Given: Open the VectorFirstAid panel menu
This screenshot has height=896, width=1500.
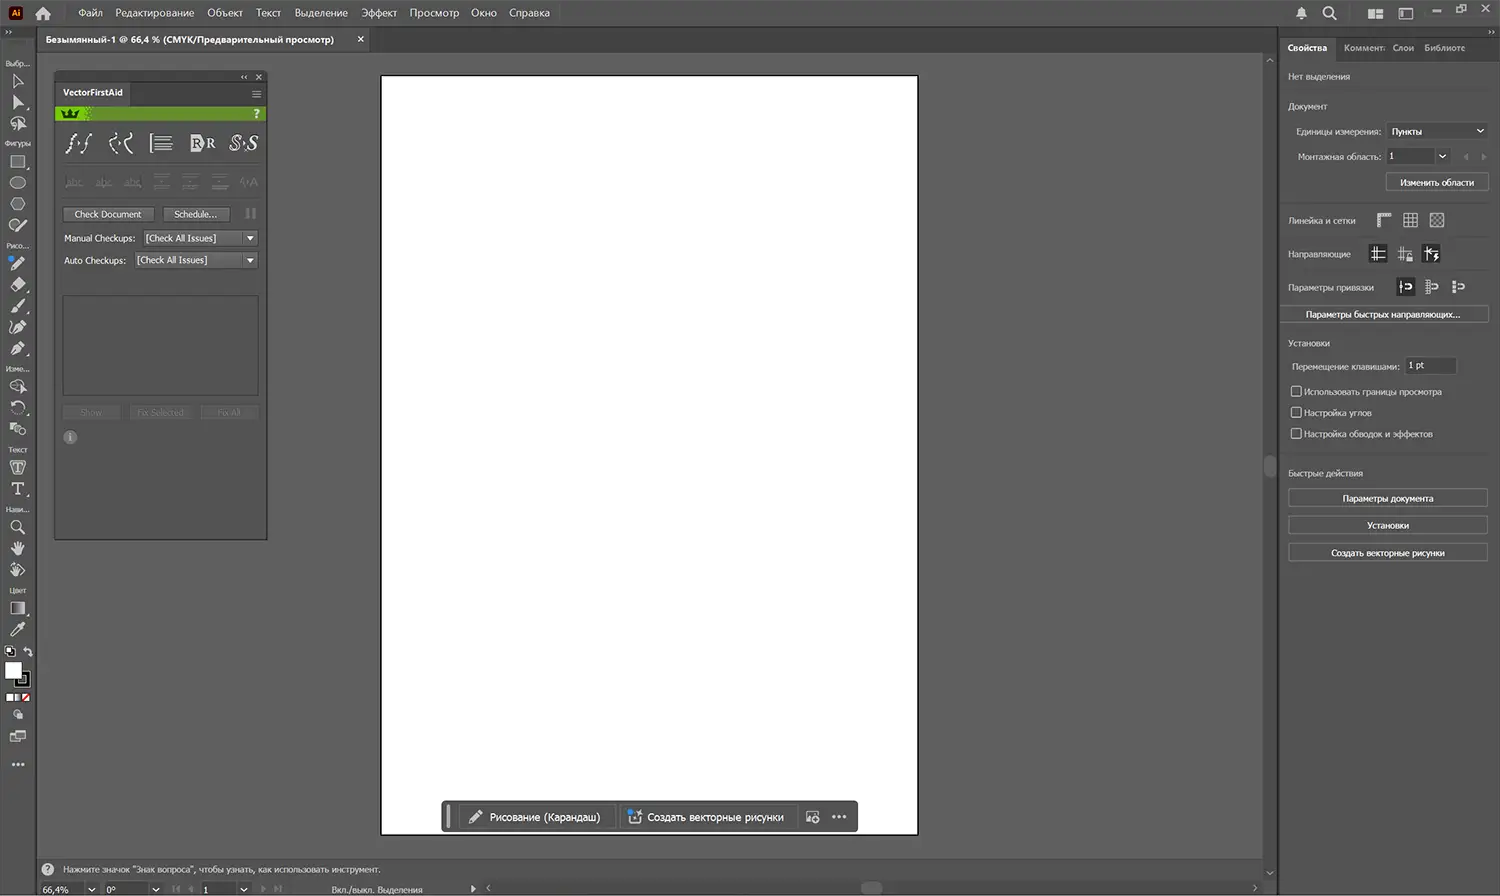Looking at the screenshot, I should [256, 94].
